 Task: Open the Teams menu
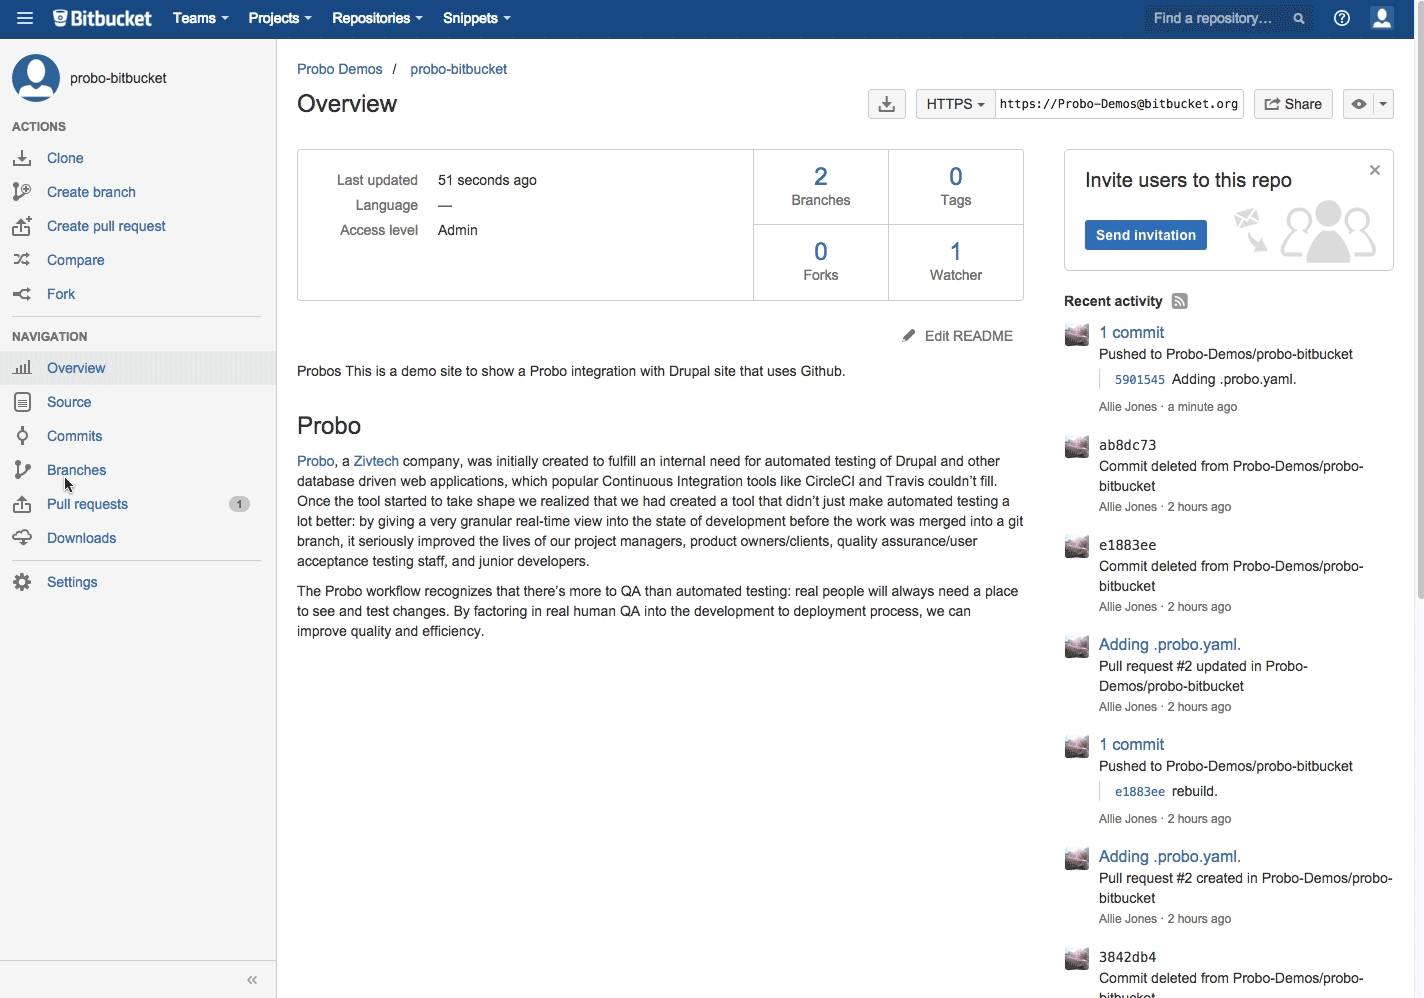point(199,18)
